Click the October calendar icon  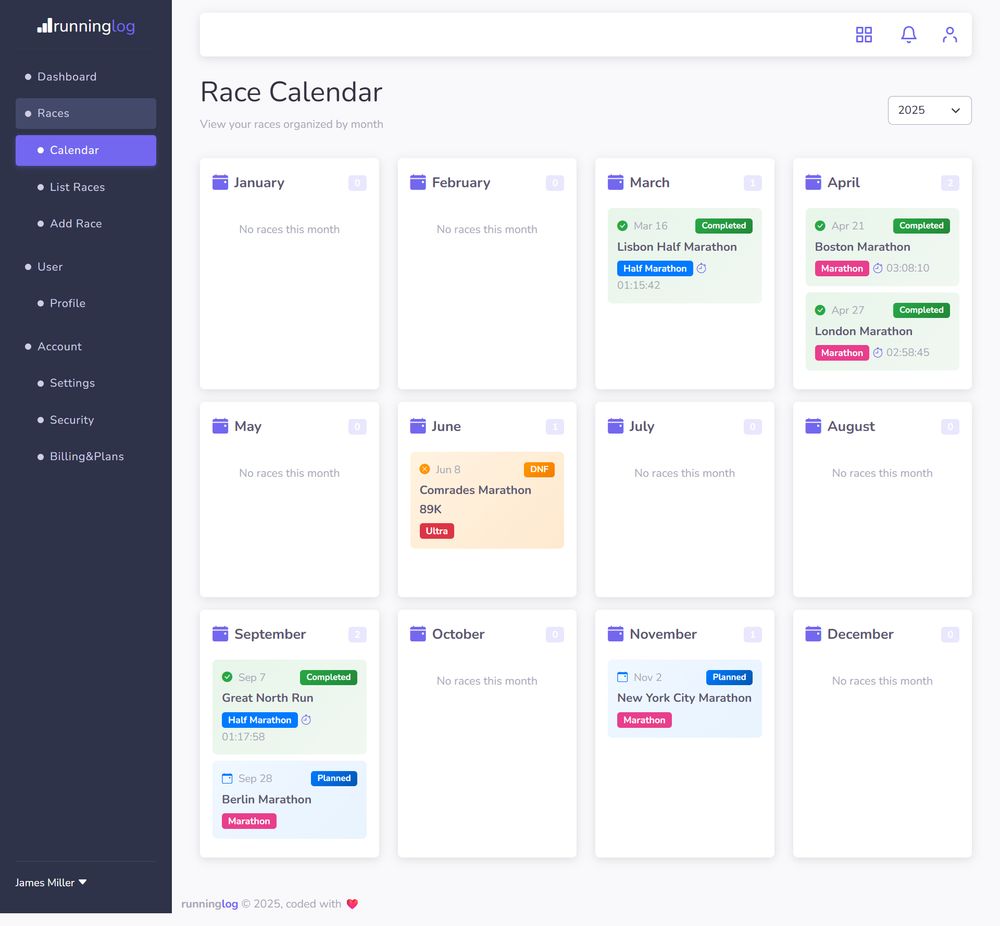(x=418, y=634)
